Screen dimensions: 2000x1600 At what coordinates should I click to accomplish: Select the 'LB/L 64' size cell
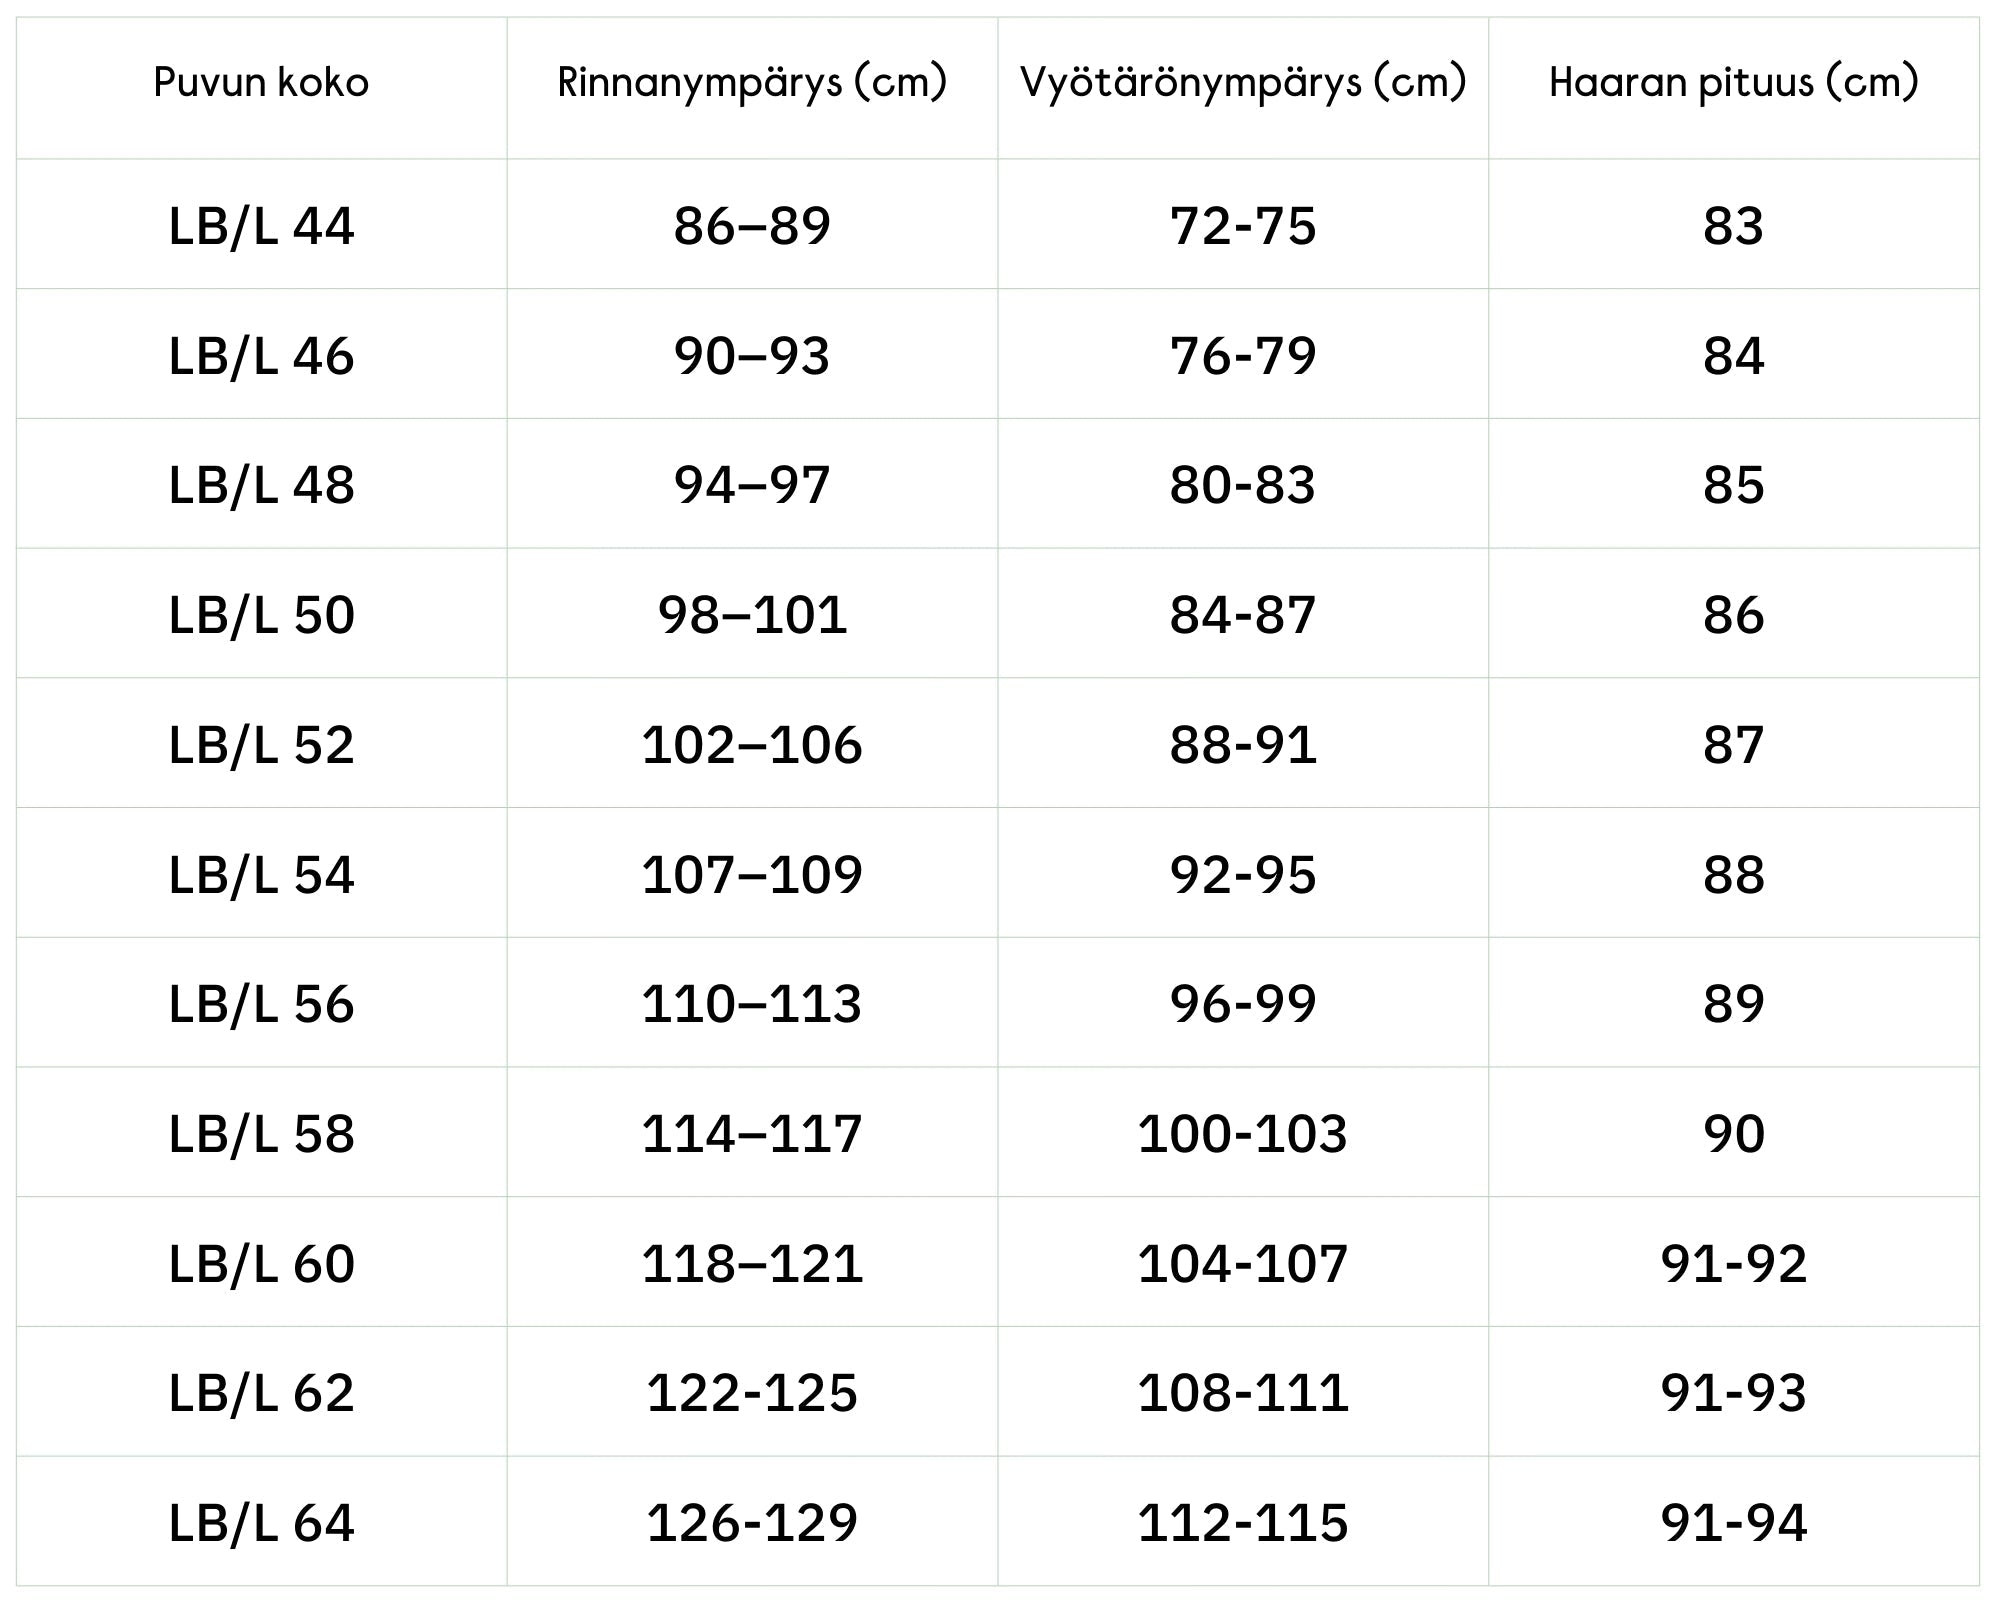pos(261,1523)
